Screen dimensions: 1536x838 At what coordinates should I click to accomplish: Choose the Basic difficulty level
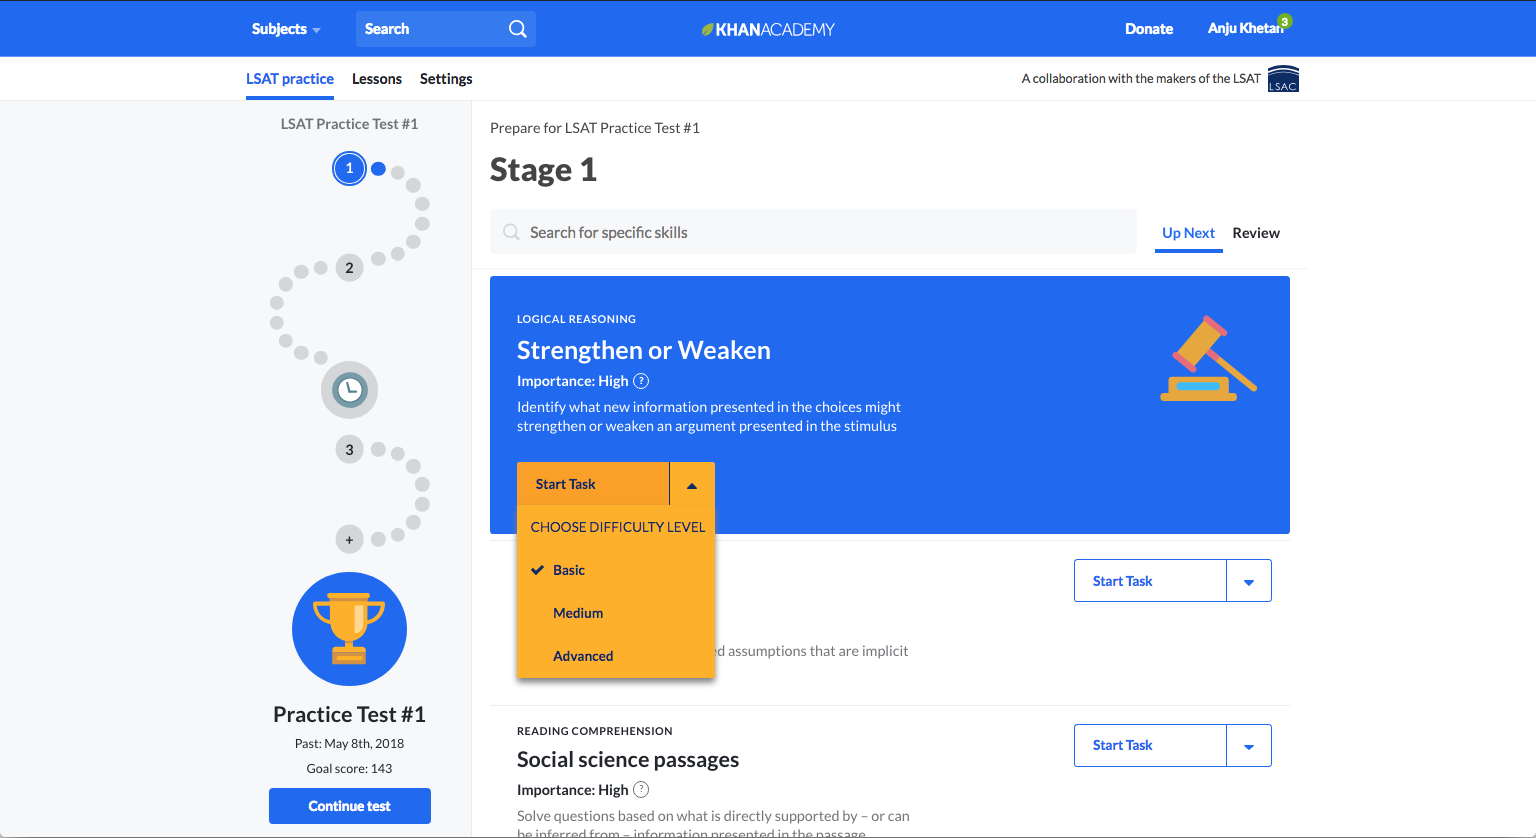(x=616, y=570)
